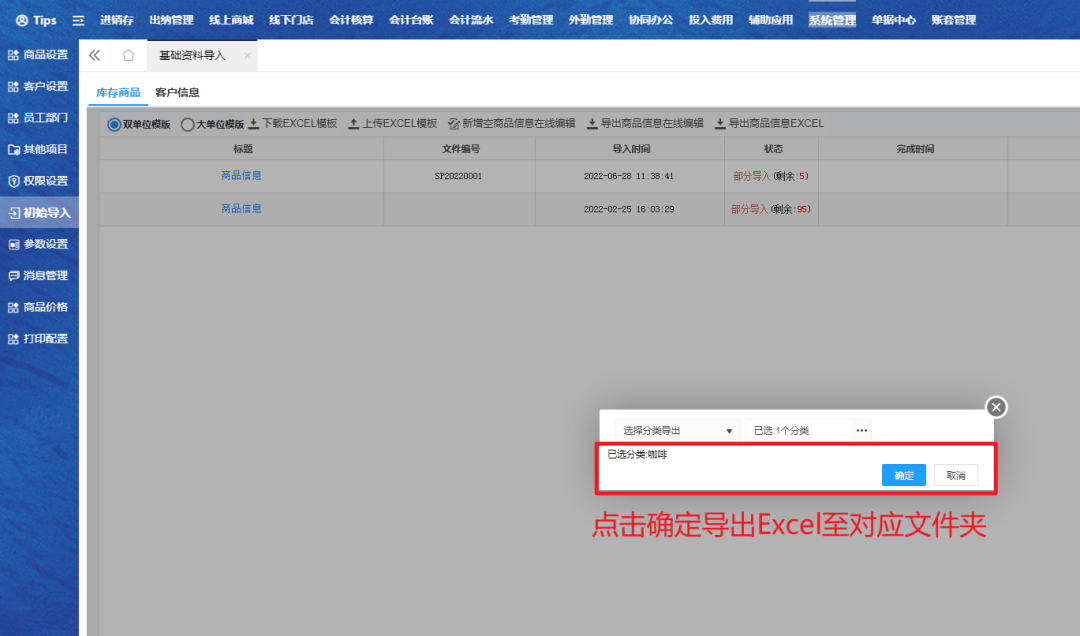Open 初始导入 in the left sidebar
Screen dimensions: 1080x636
coord(39,213)
